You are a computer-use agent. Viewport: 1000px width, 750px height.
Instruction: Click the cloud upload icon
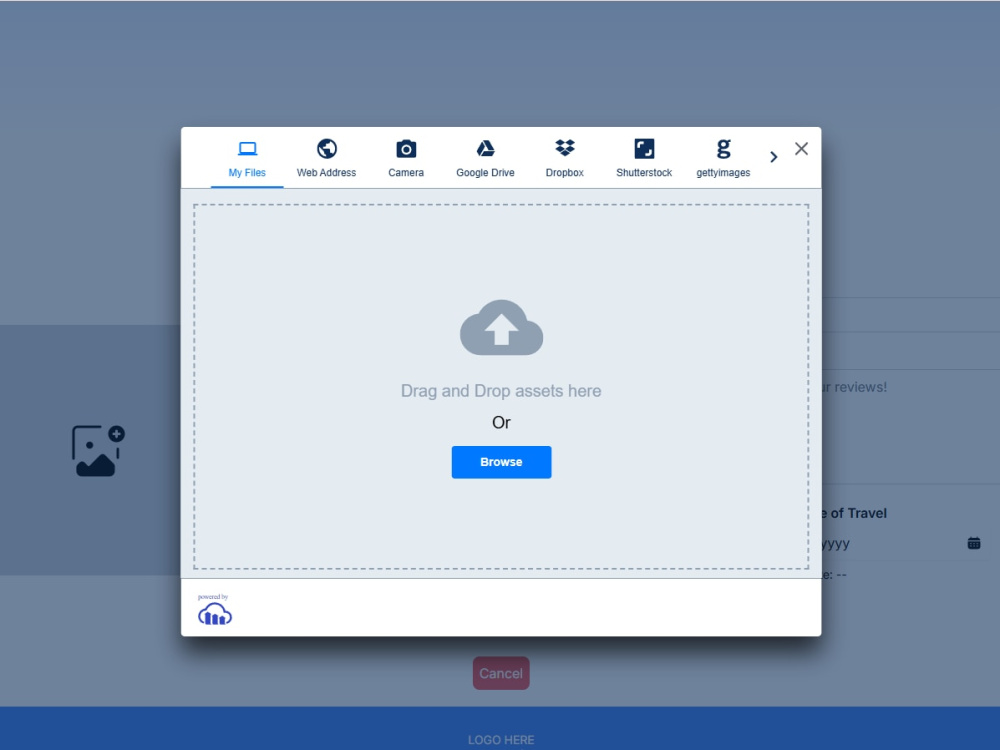(501, 328)
